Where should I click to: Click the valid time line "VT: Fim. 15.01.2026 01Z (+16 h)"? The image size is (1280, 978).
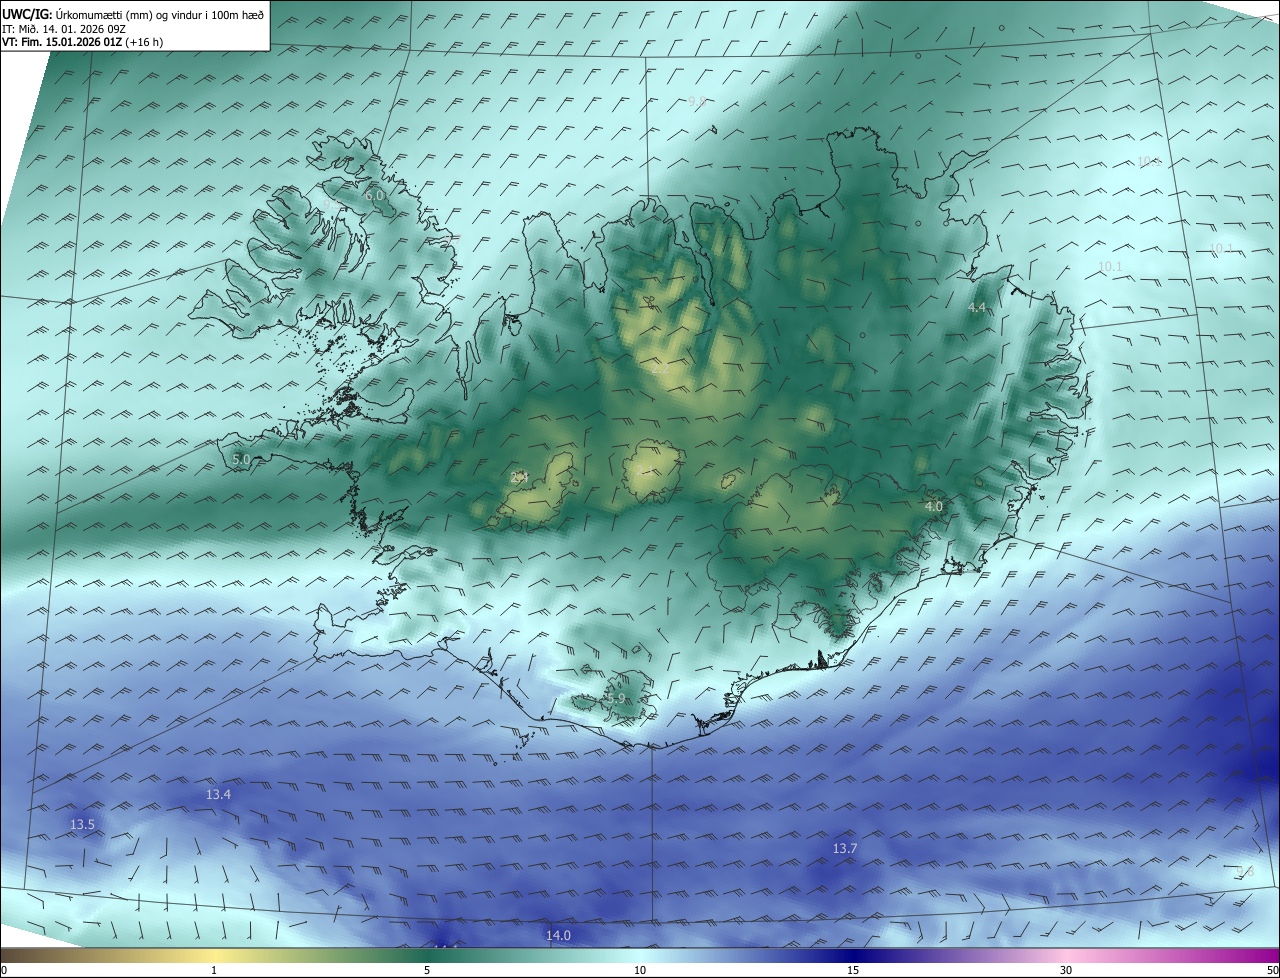[84, 43]
